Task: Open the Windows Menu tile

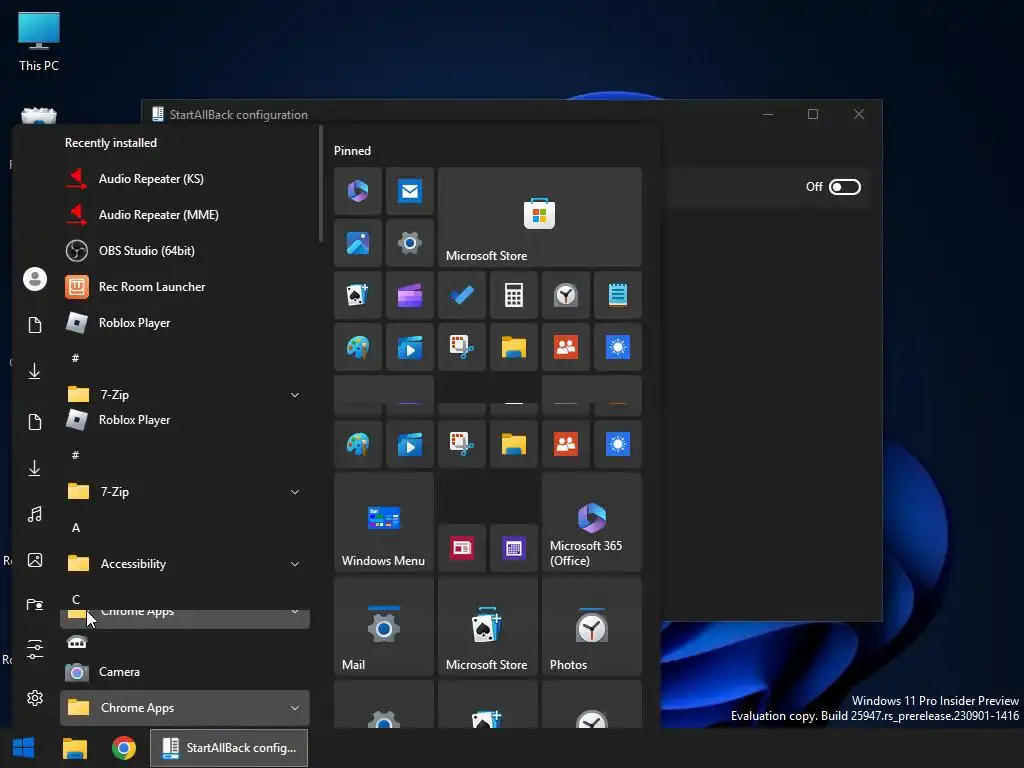Action: tap(383, 522)
